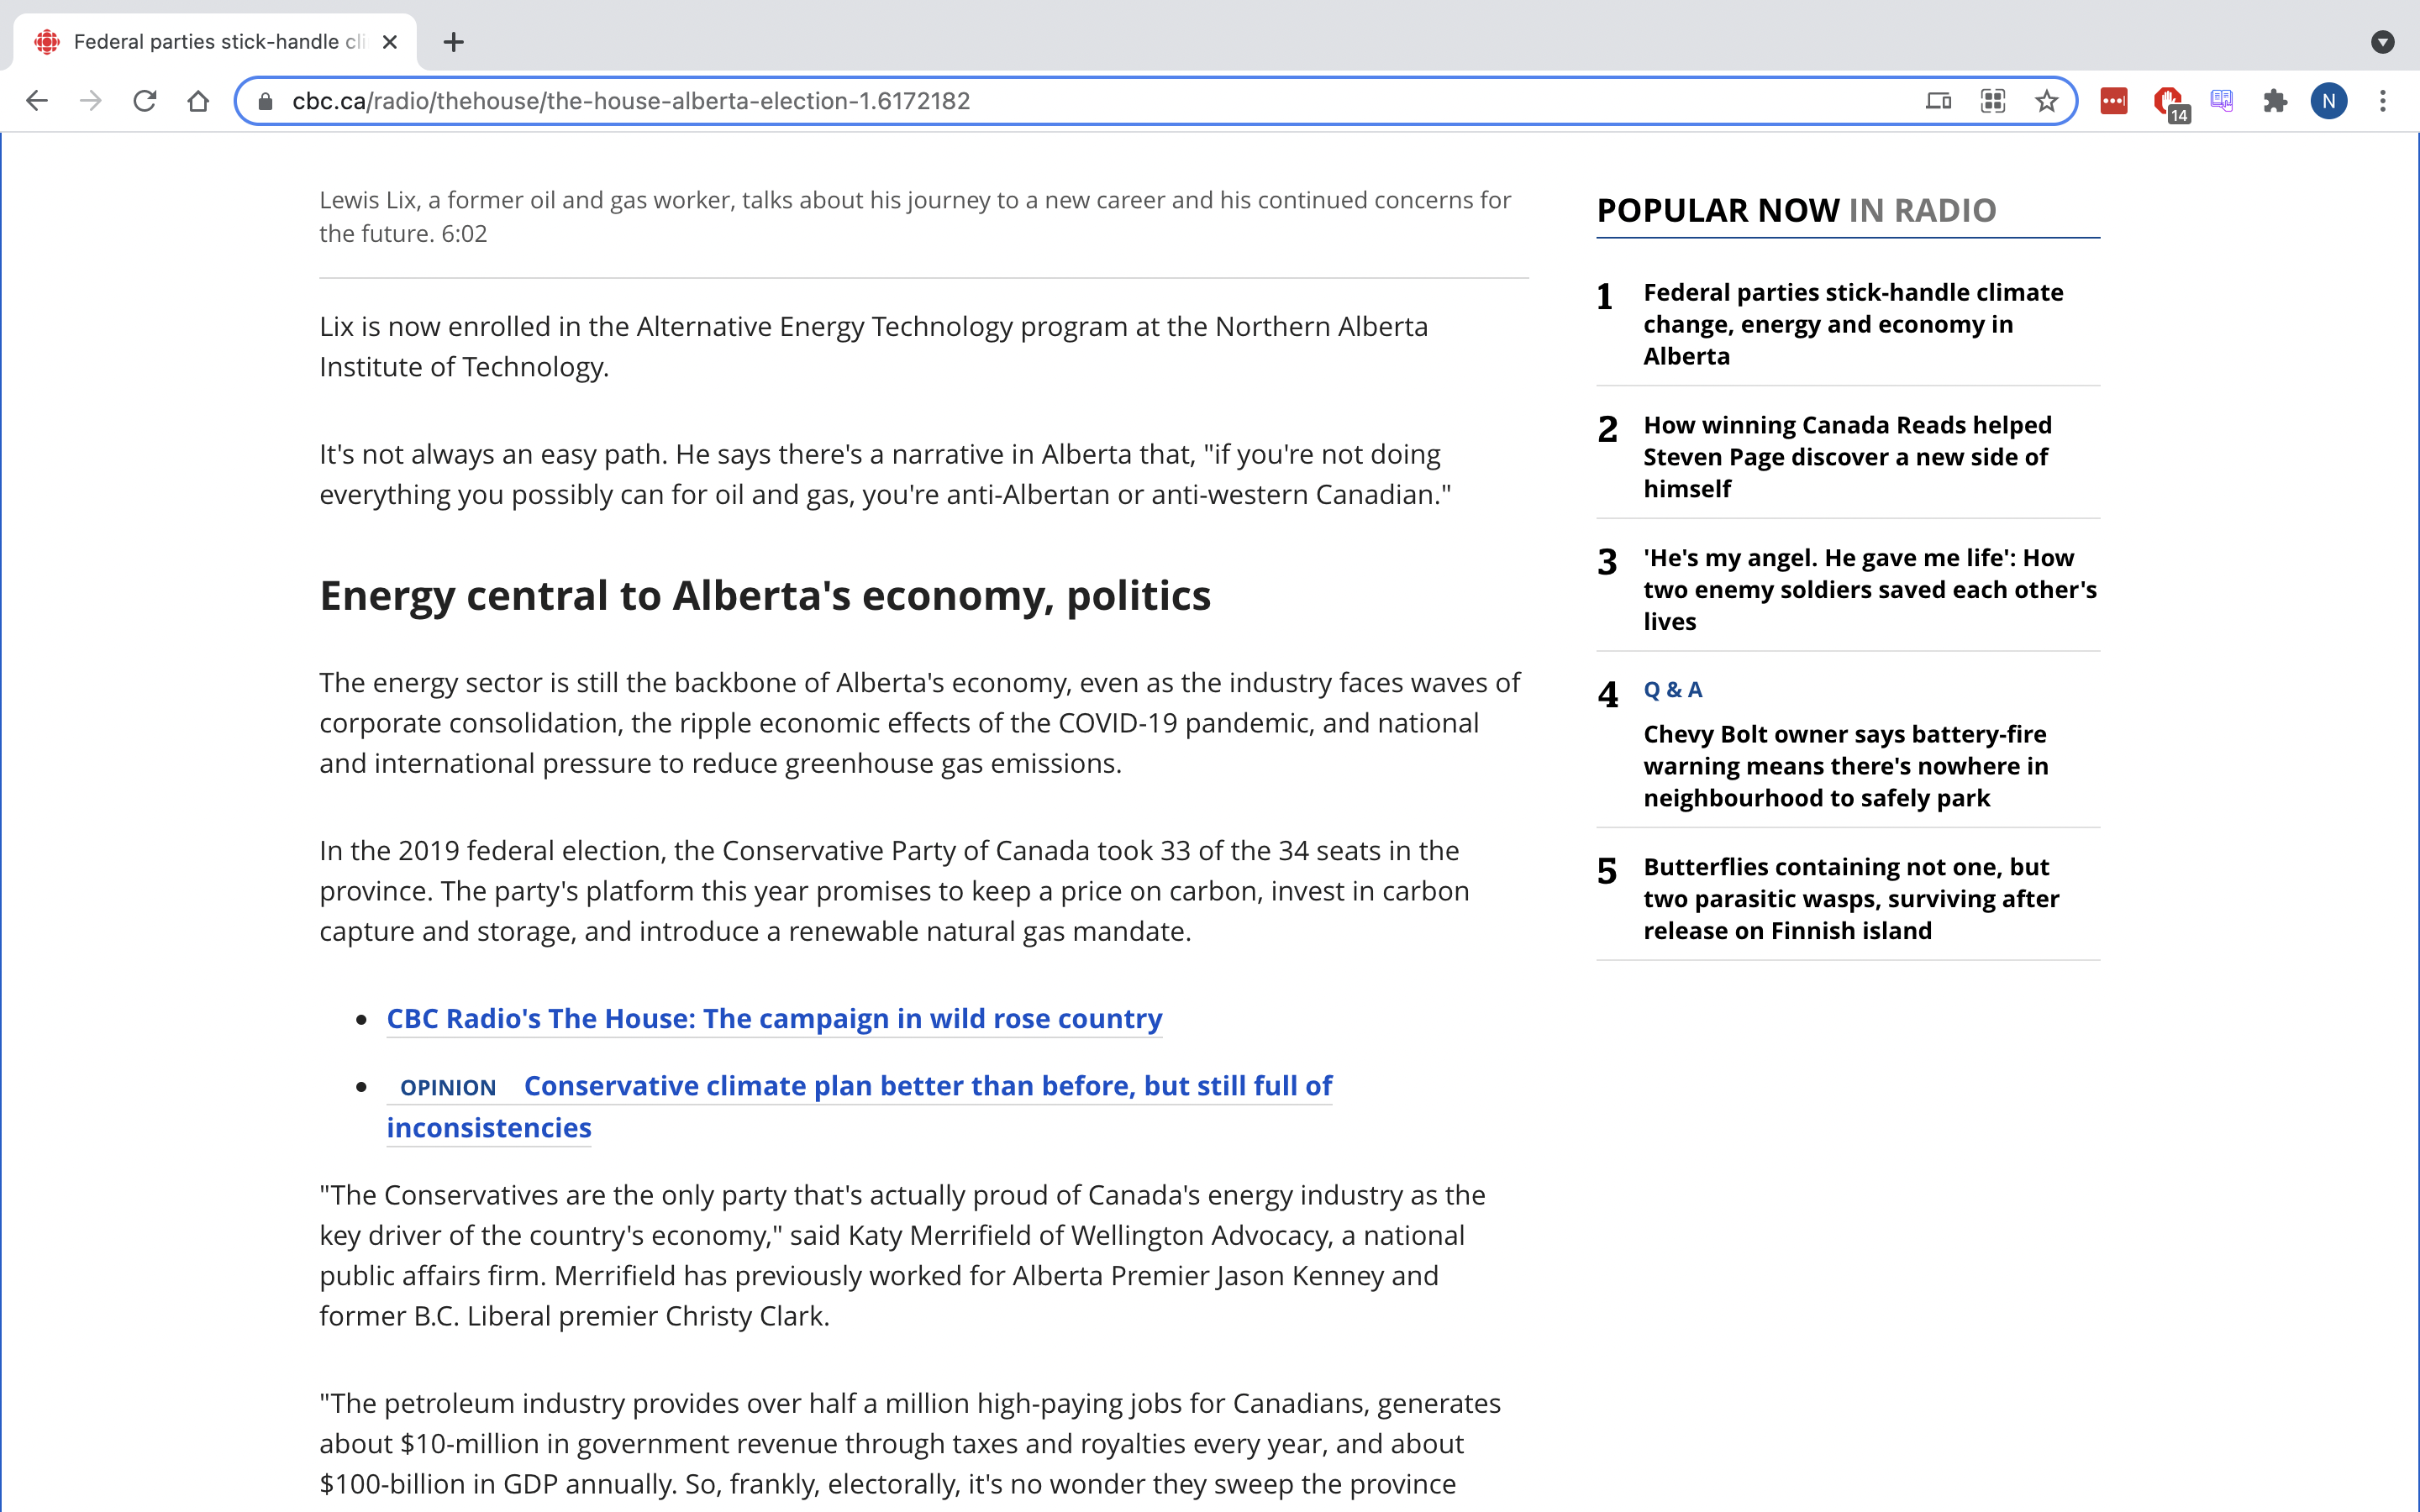Open a new browser tab

tap(453, 42)
